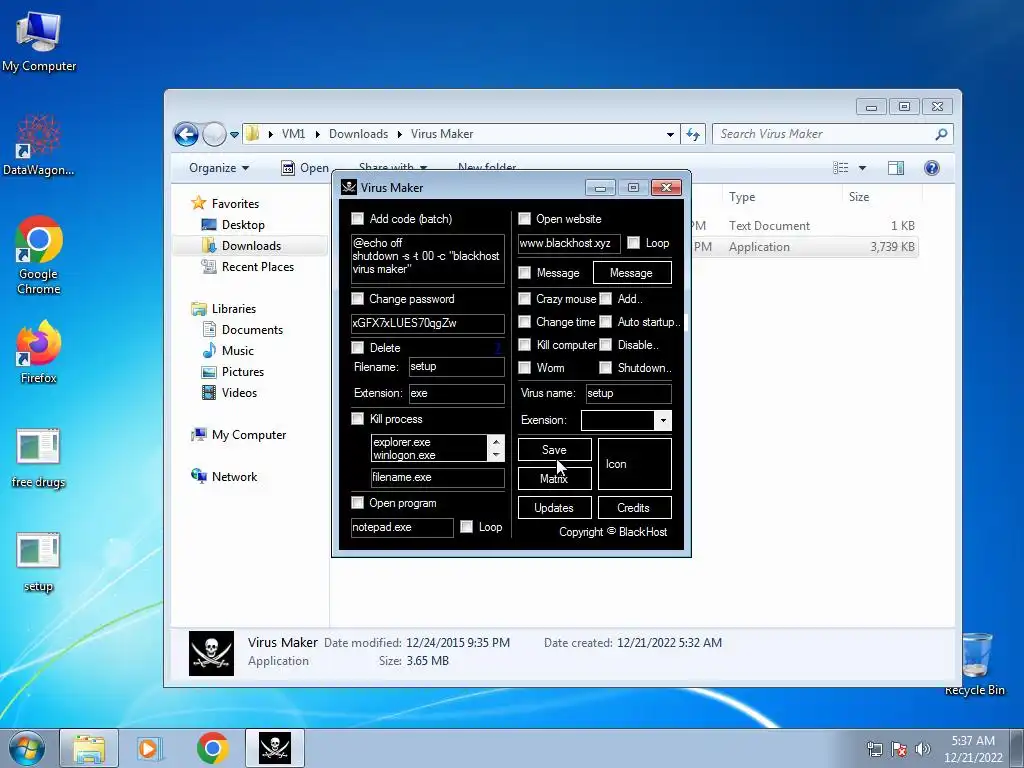Open Windows Explorer from taskbar

point(89,748)
